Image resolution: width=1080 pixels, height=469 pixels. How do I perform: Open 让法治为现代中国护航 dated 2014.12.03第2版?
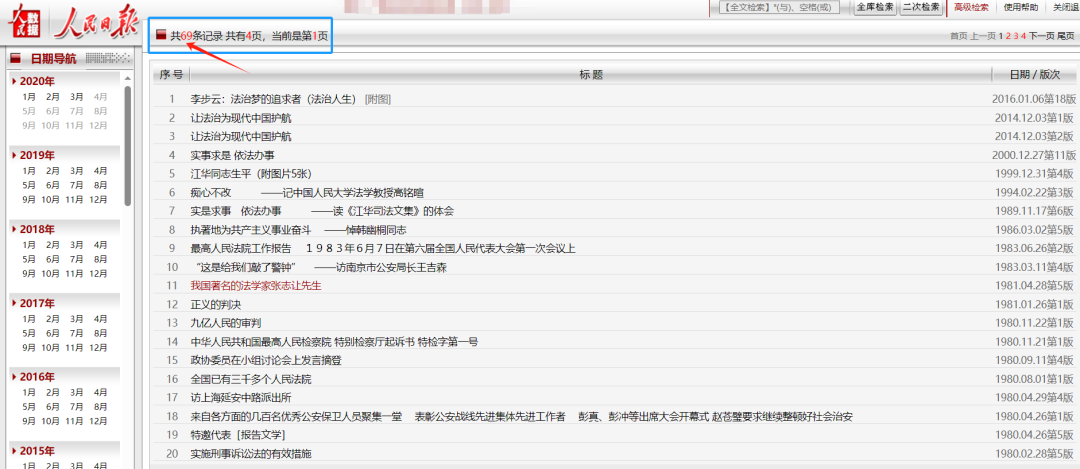(x=240, y=136)
